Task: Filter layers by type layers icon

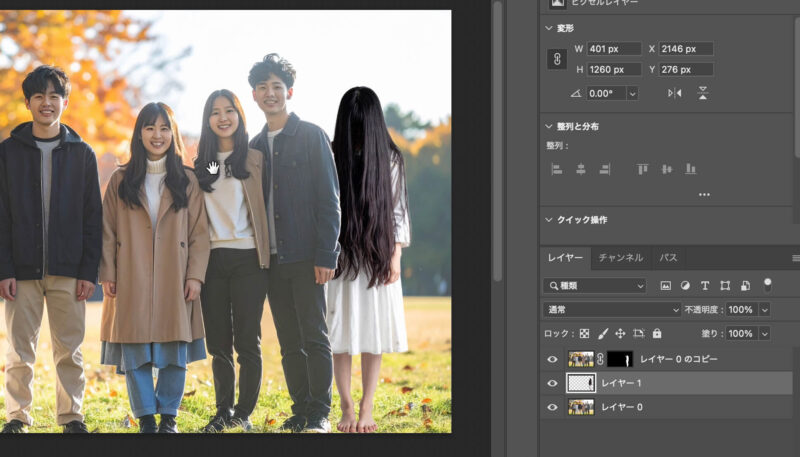Action: tap(705, 286)
